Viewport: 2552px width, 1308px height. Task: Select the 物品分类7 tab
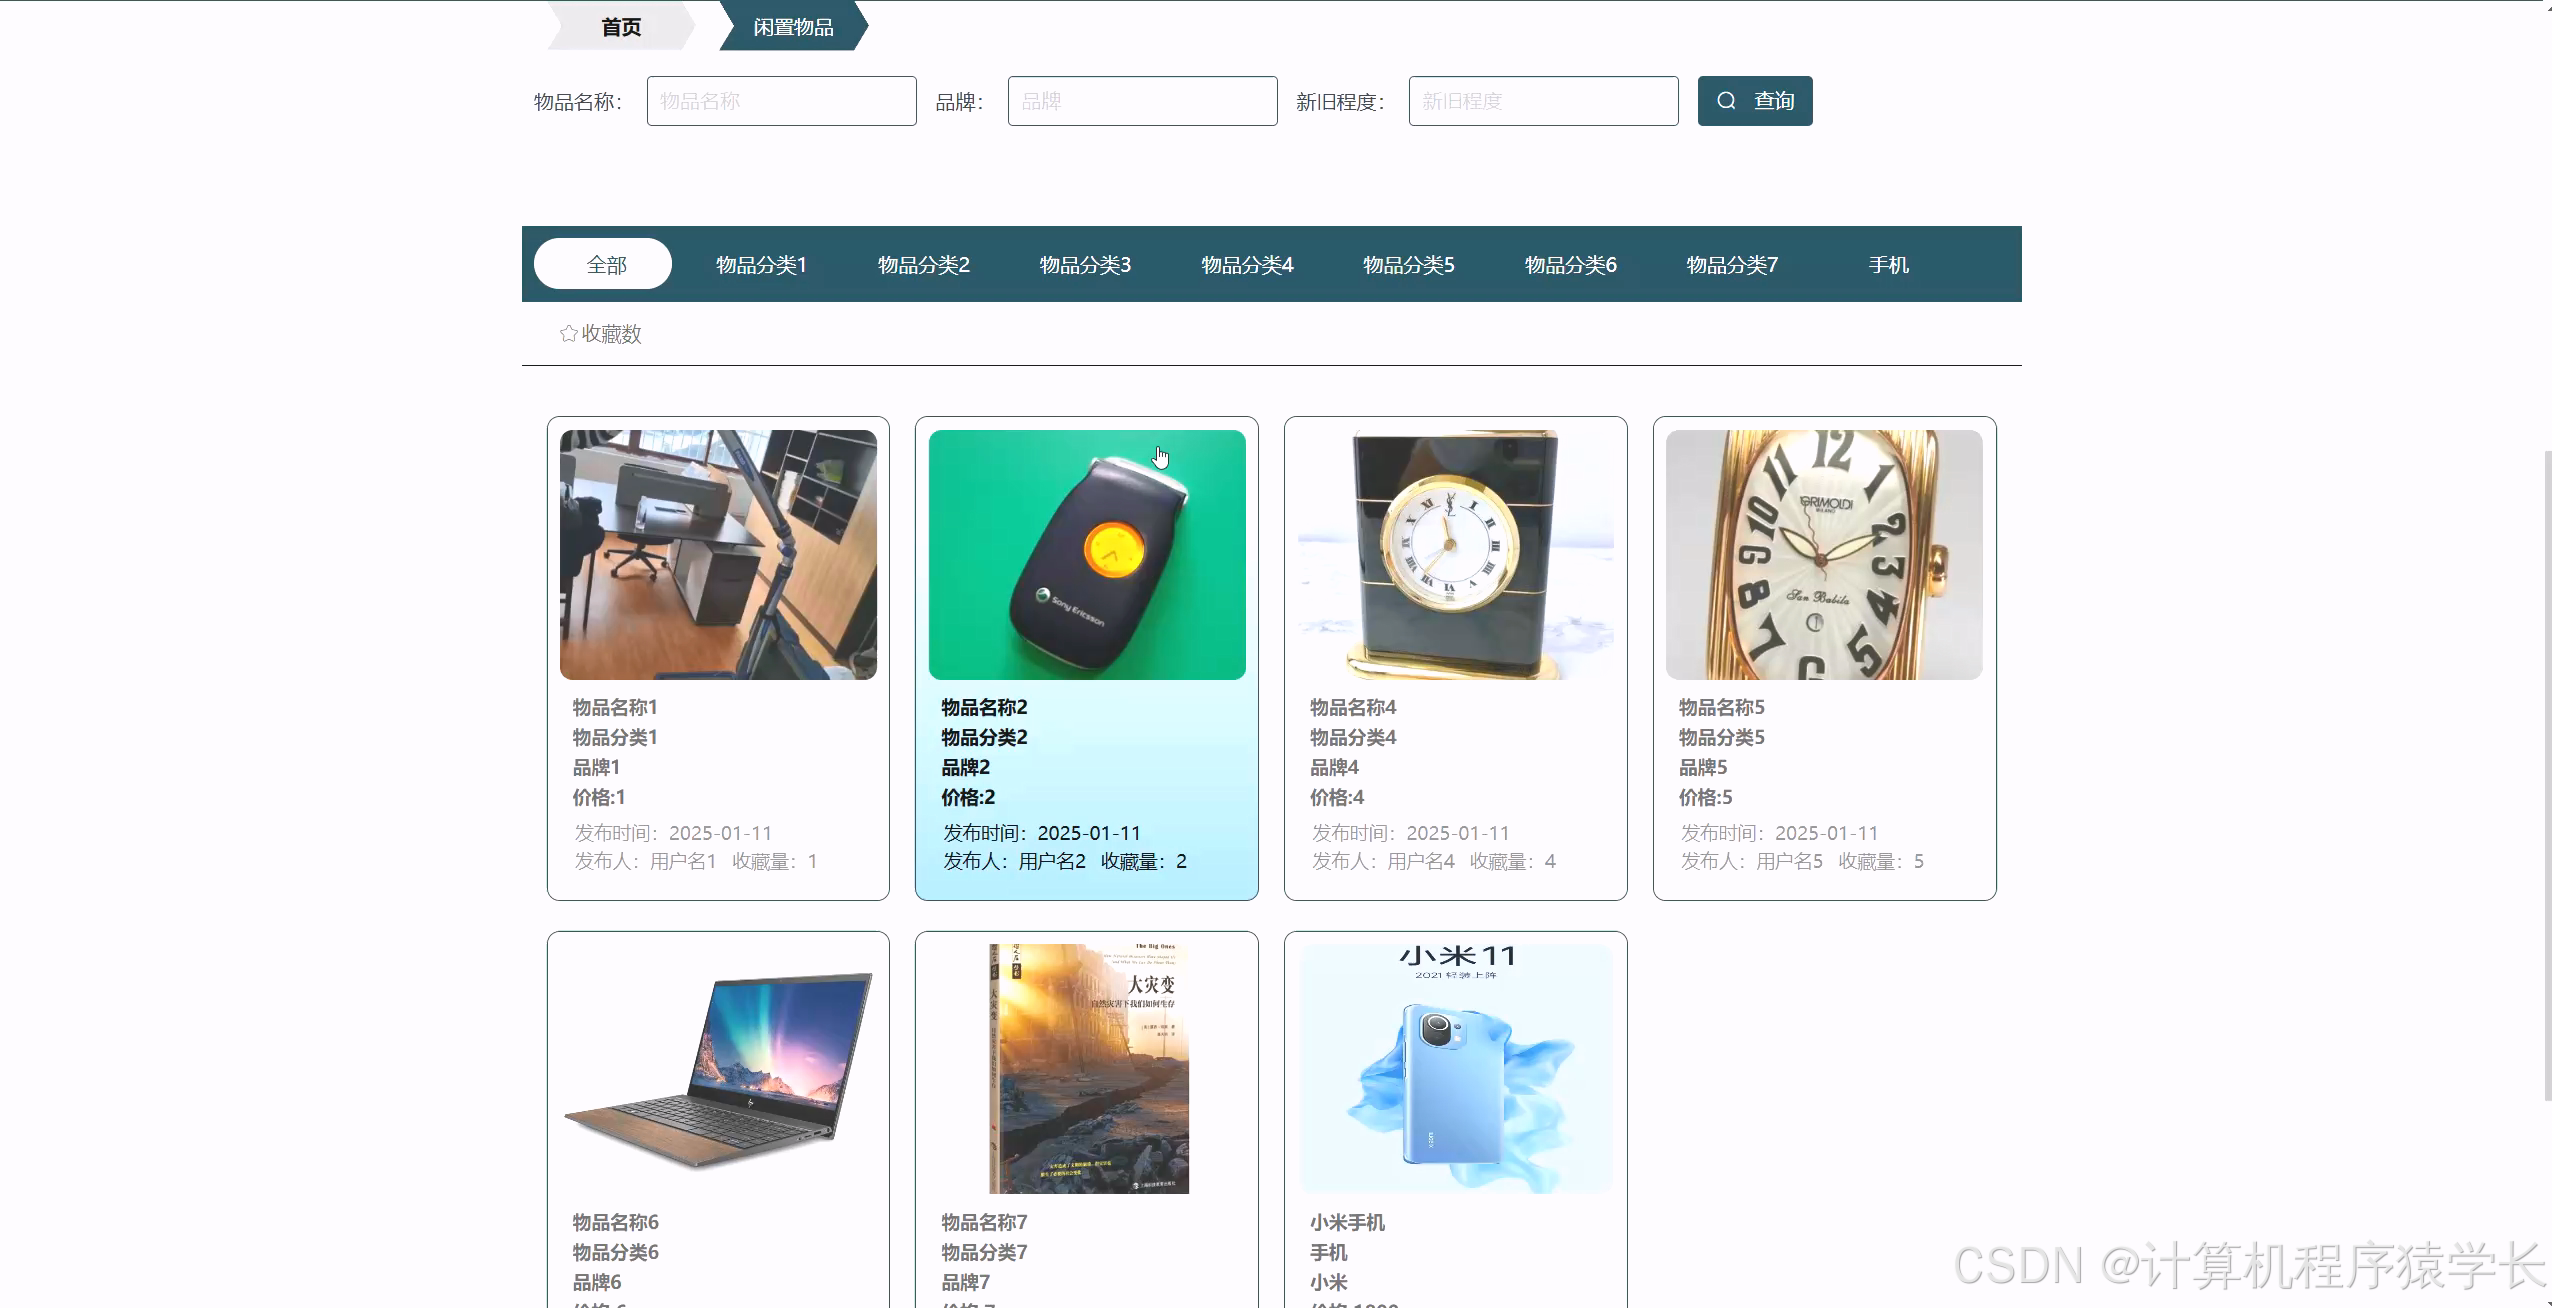(1732, 265)
